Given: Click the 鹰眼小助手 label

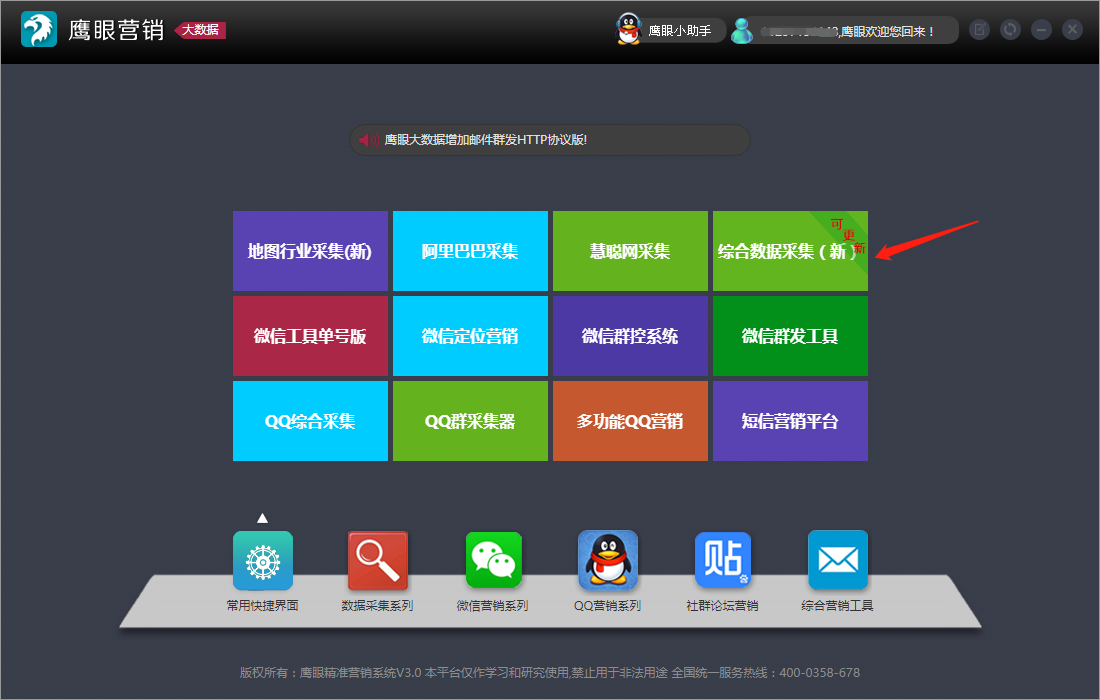Looking at the screenshot, I should pyautogui.click(x=679, y=31).
